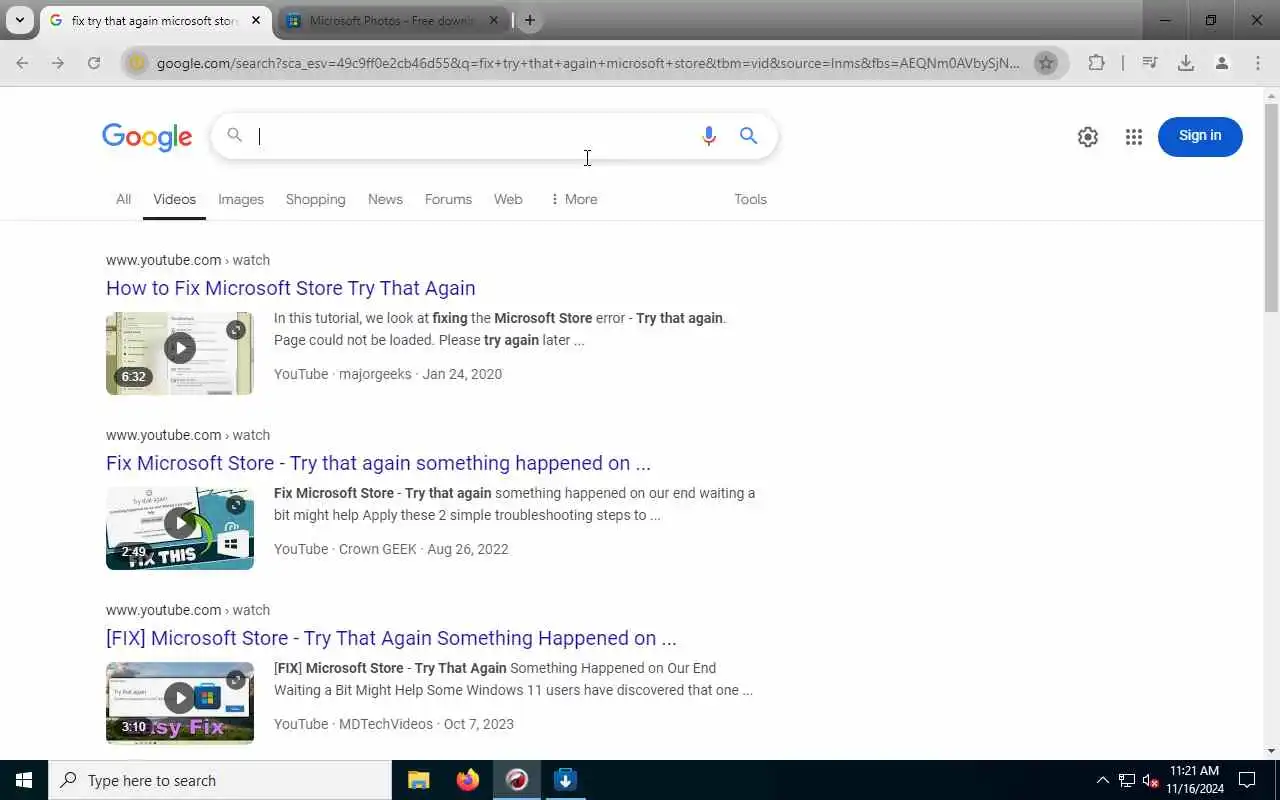Open muted volume tray icon

tap(1151, 780)
